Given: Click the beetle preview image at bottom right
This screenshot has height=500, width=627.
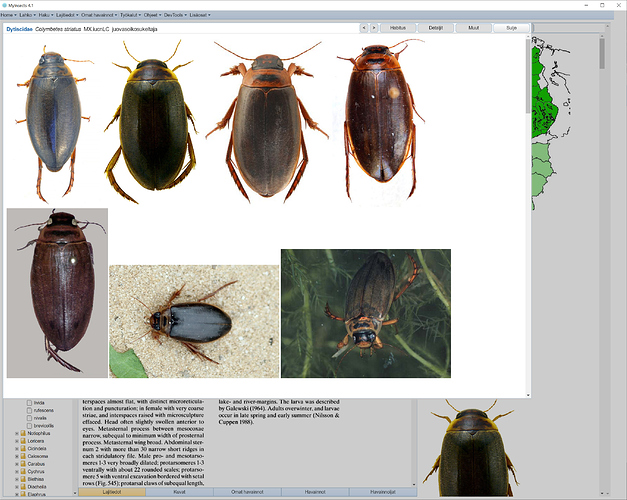Looking at the screenshot, I should pyautogui.click(x=471, y=448).
